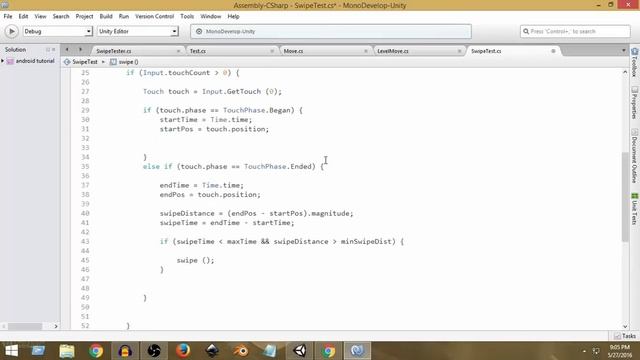640x360 pixels.
Task: Click the editor scroll up arrow
Action: pyautogui.click(x=625, y=72)
